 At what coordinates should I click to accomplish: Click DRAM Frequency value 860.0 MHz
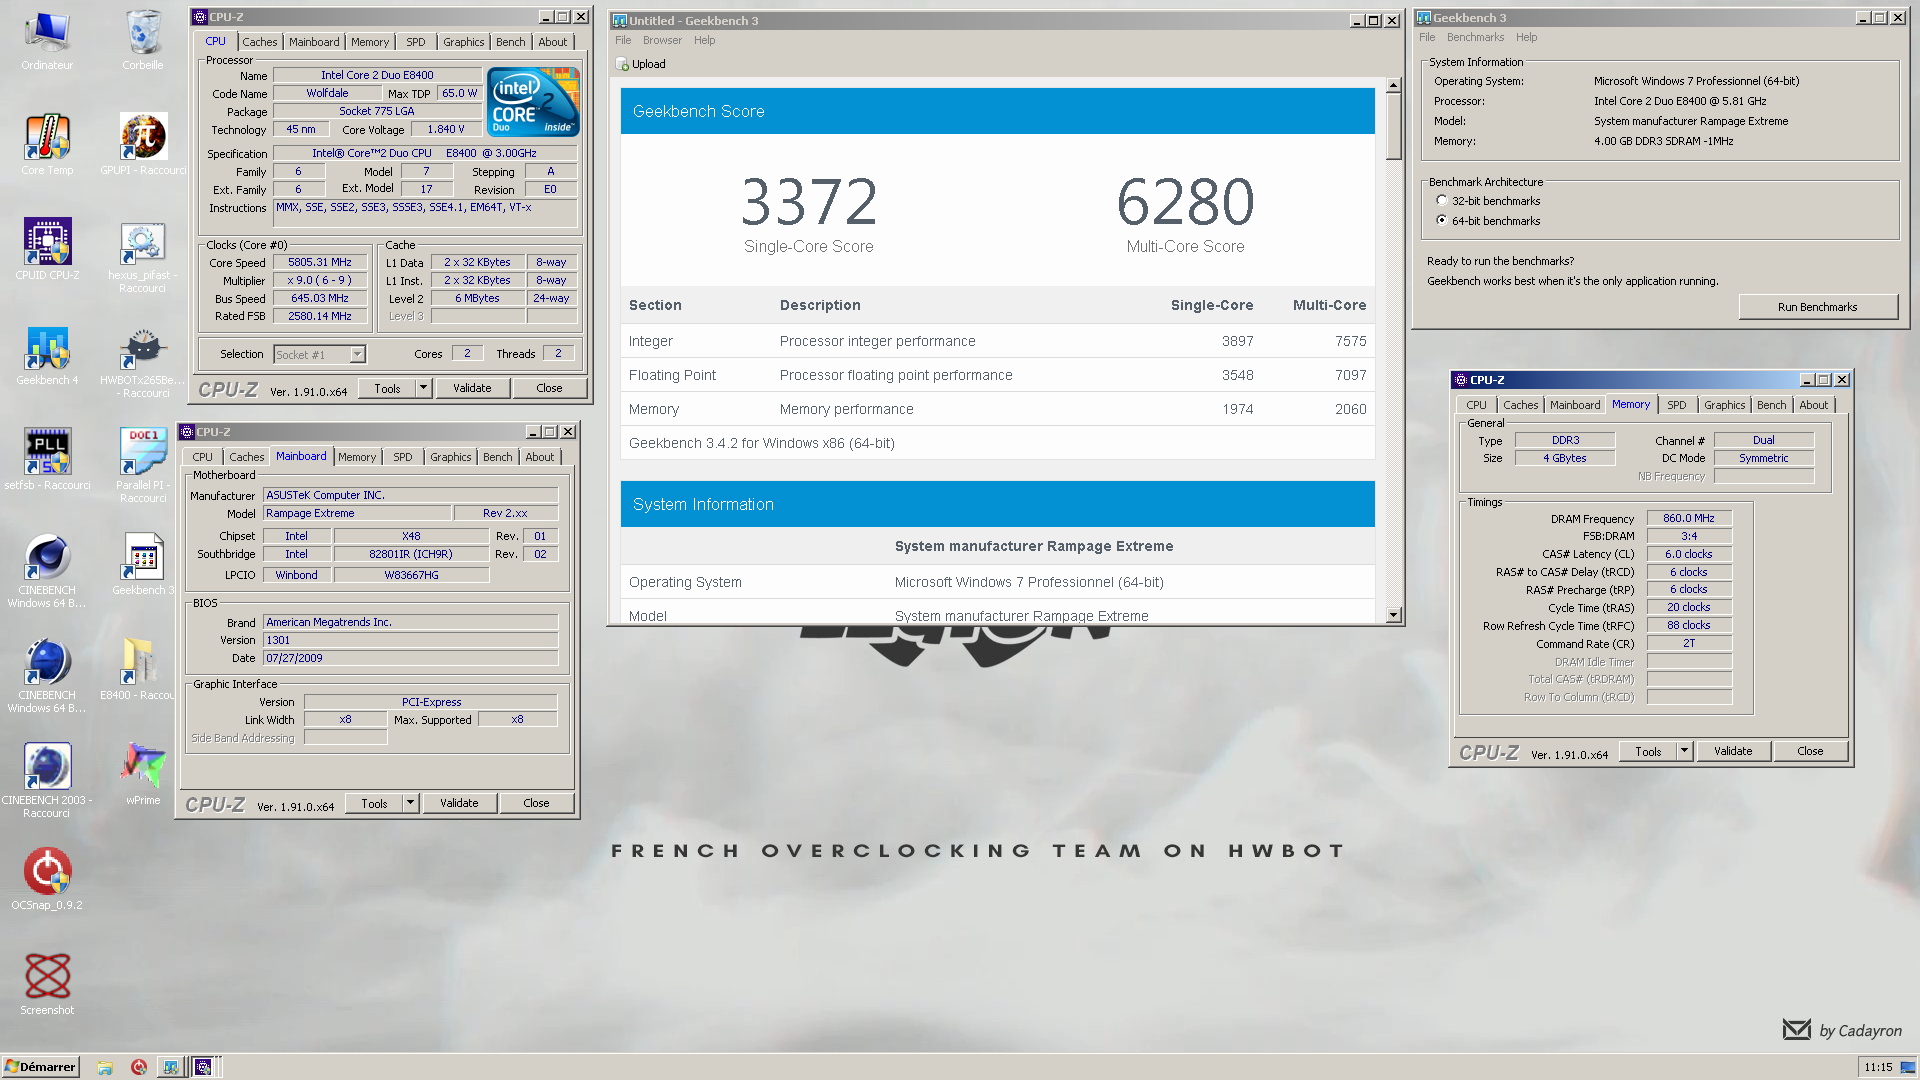(1688, 518)
